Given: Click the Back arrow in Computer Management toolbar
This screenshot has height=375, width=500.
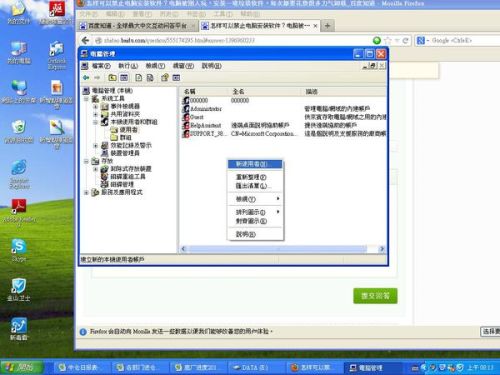Looking at the screenshot, I should [x=86, y=78].
